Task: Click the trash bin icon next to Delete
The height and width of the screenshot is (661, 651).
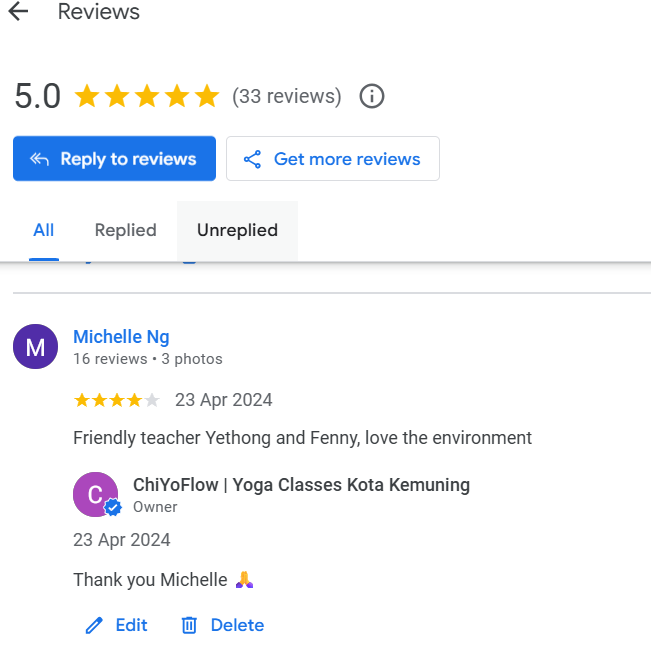Action: (189, 625)
